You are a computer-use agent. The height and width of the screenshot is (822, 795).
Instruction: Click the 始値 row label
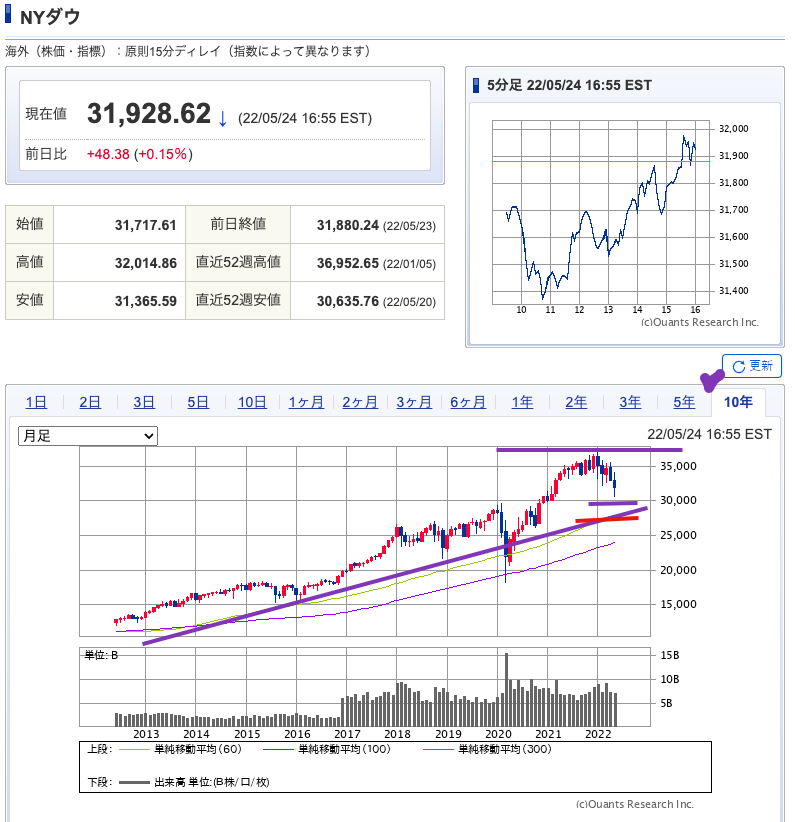[29, 224]
